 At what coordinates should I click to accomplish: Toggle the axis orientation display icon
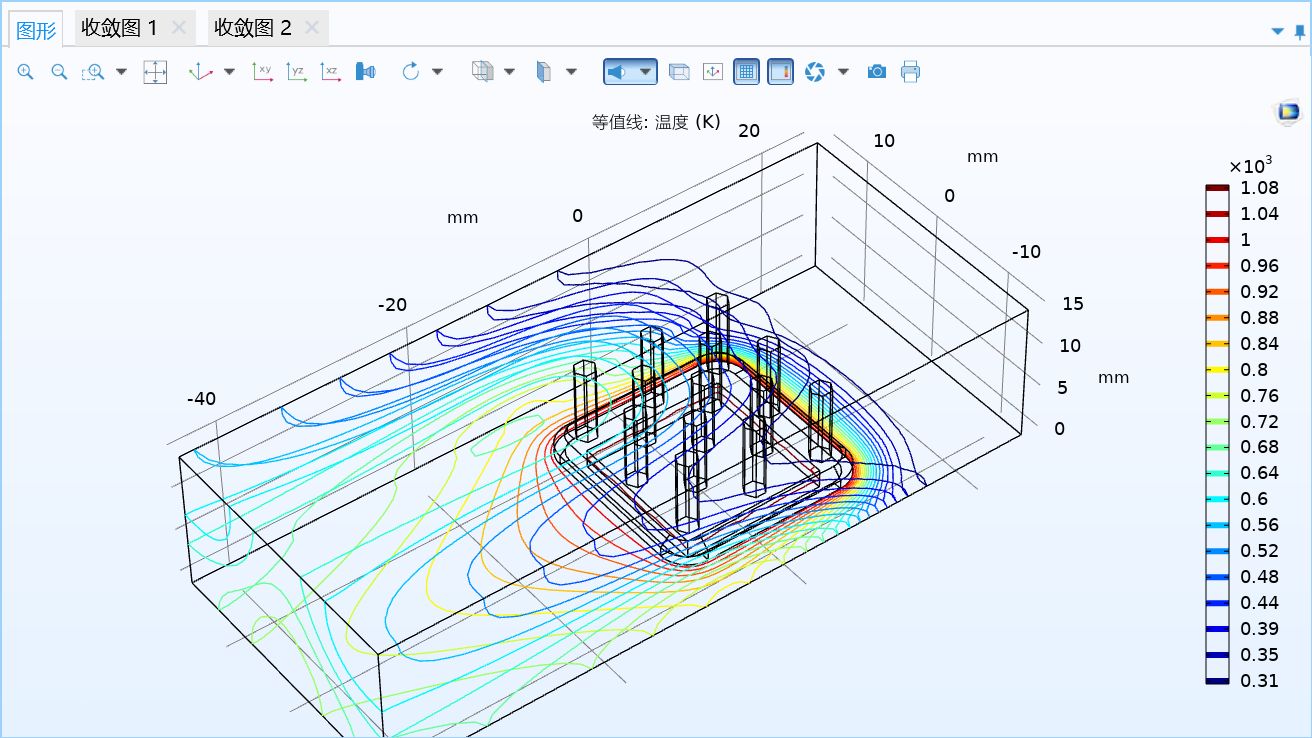pos(713,72)
